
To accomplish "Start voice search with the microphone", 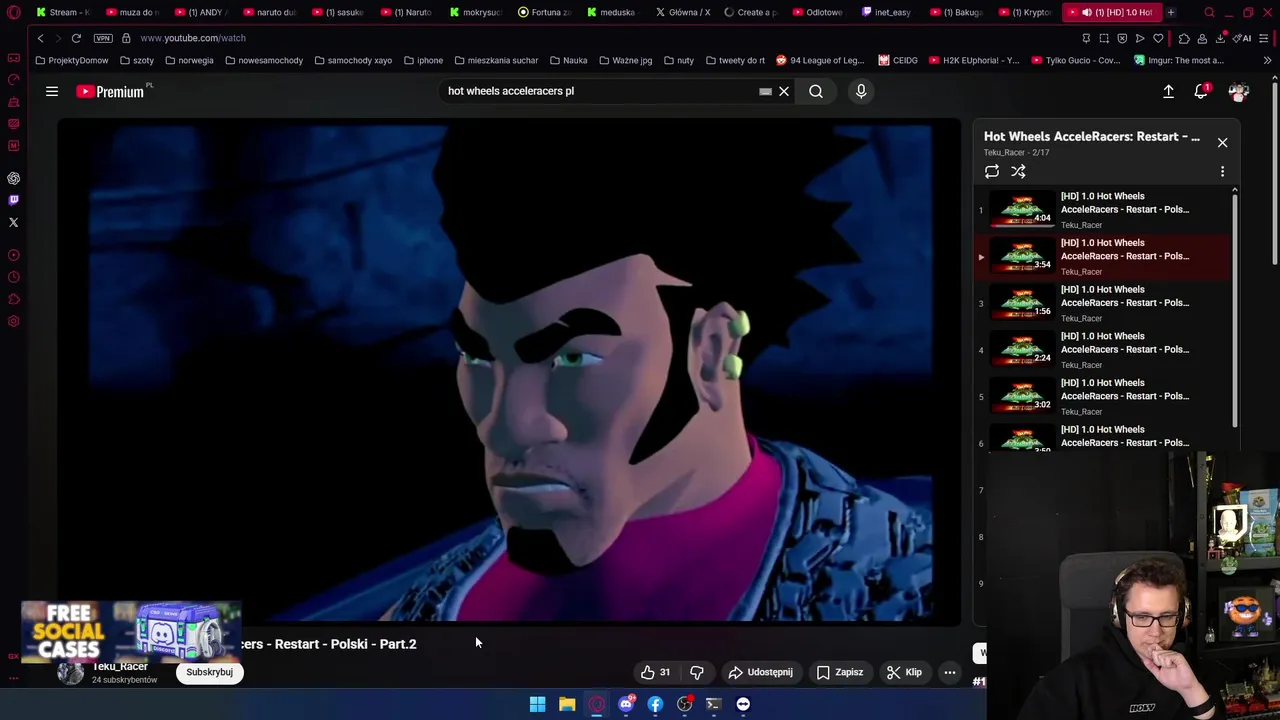I will 861,91.
